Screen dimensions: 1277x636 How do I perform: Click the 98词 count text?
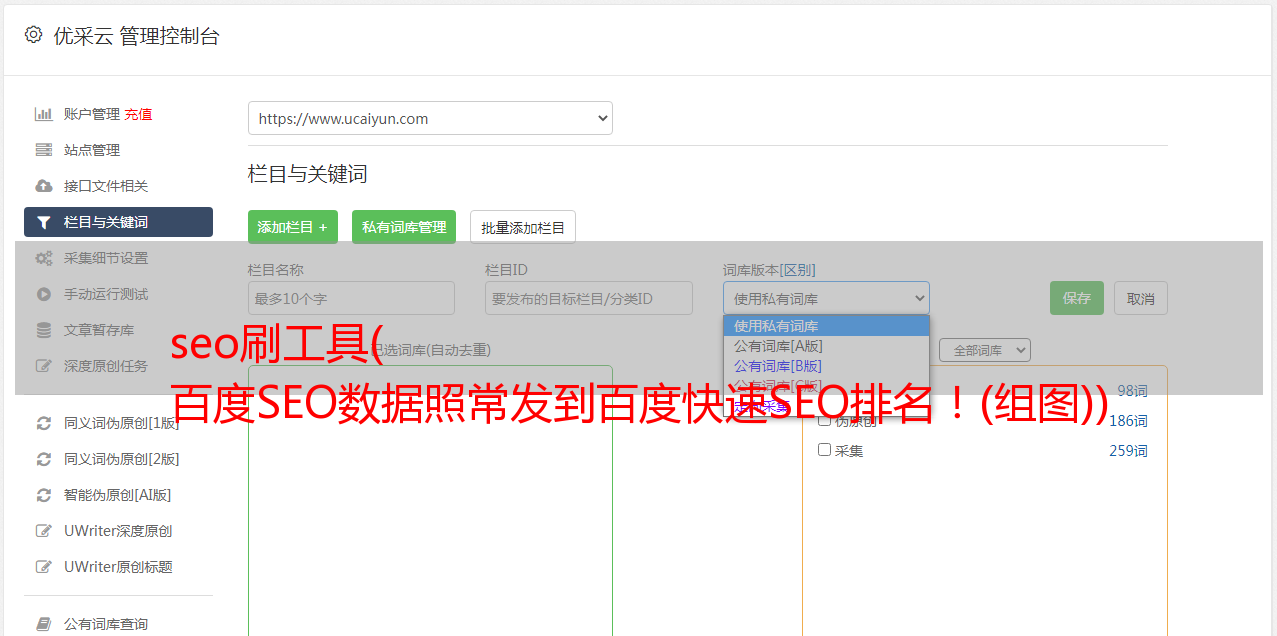coord(1132,391)
